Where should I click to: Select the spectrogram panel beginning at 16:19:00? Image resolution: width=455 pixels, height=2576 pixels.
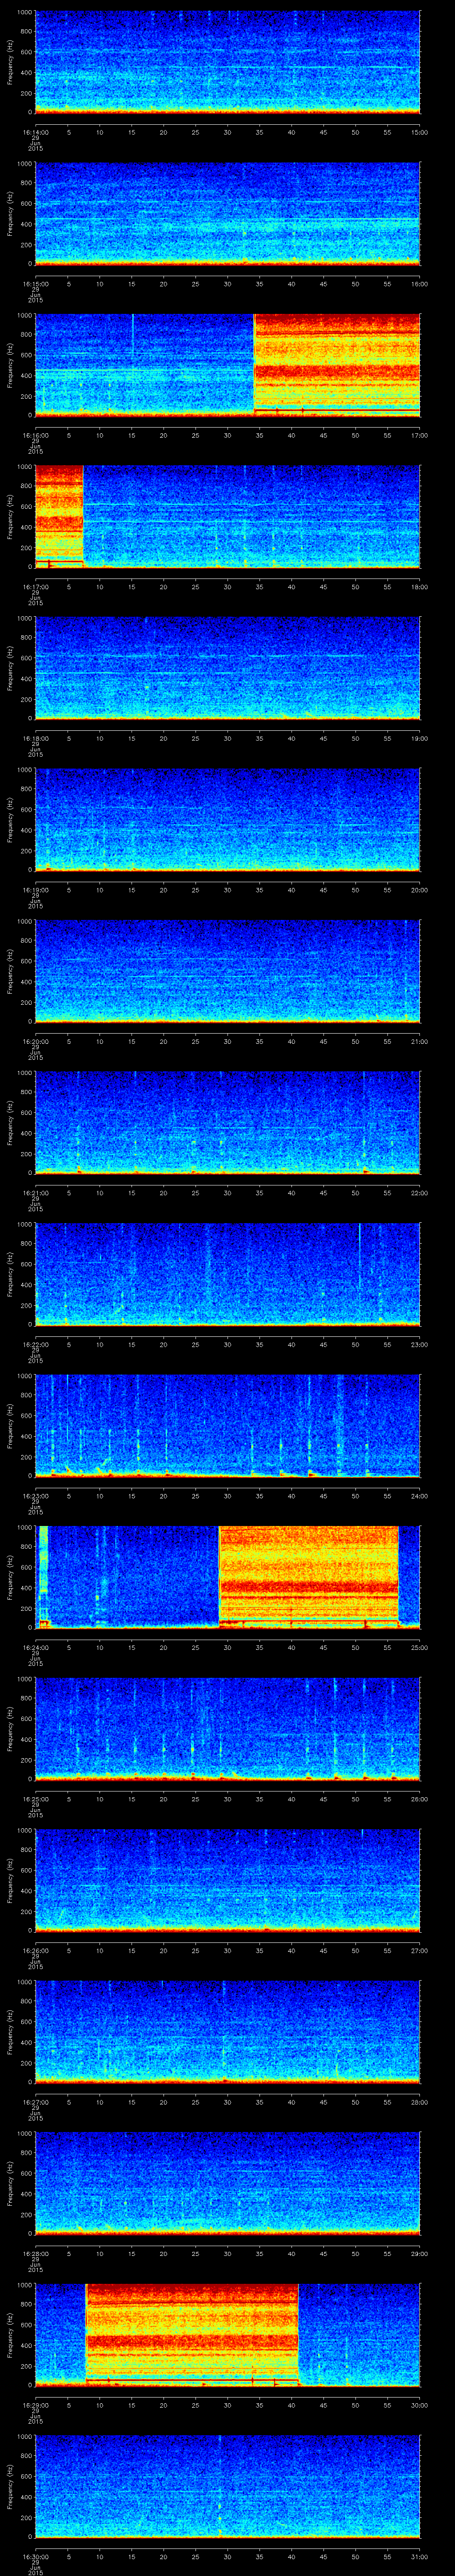[x=227, y=819]
